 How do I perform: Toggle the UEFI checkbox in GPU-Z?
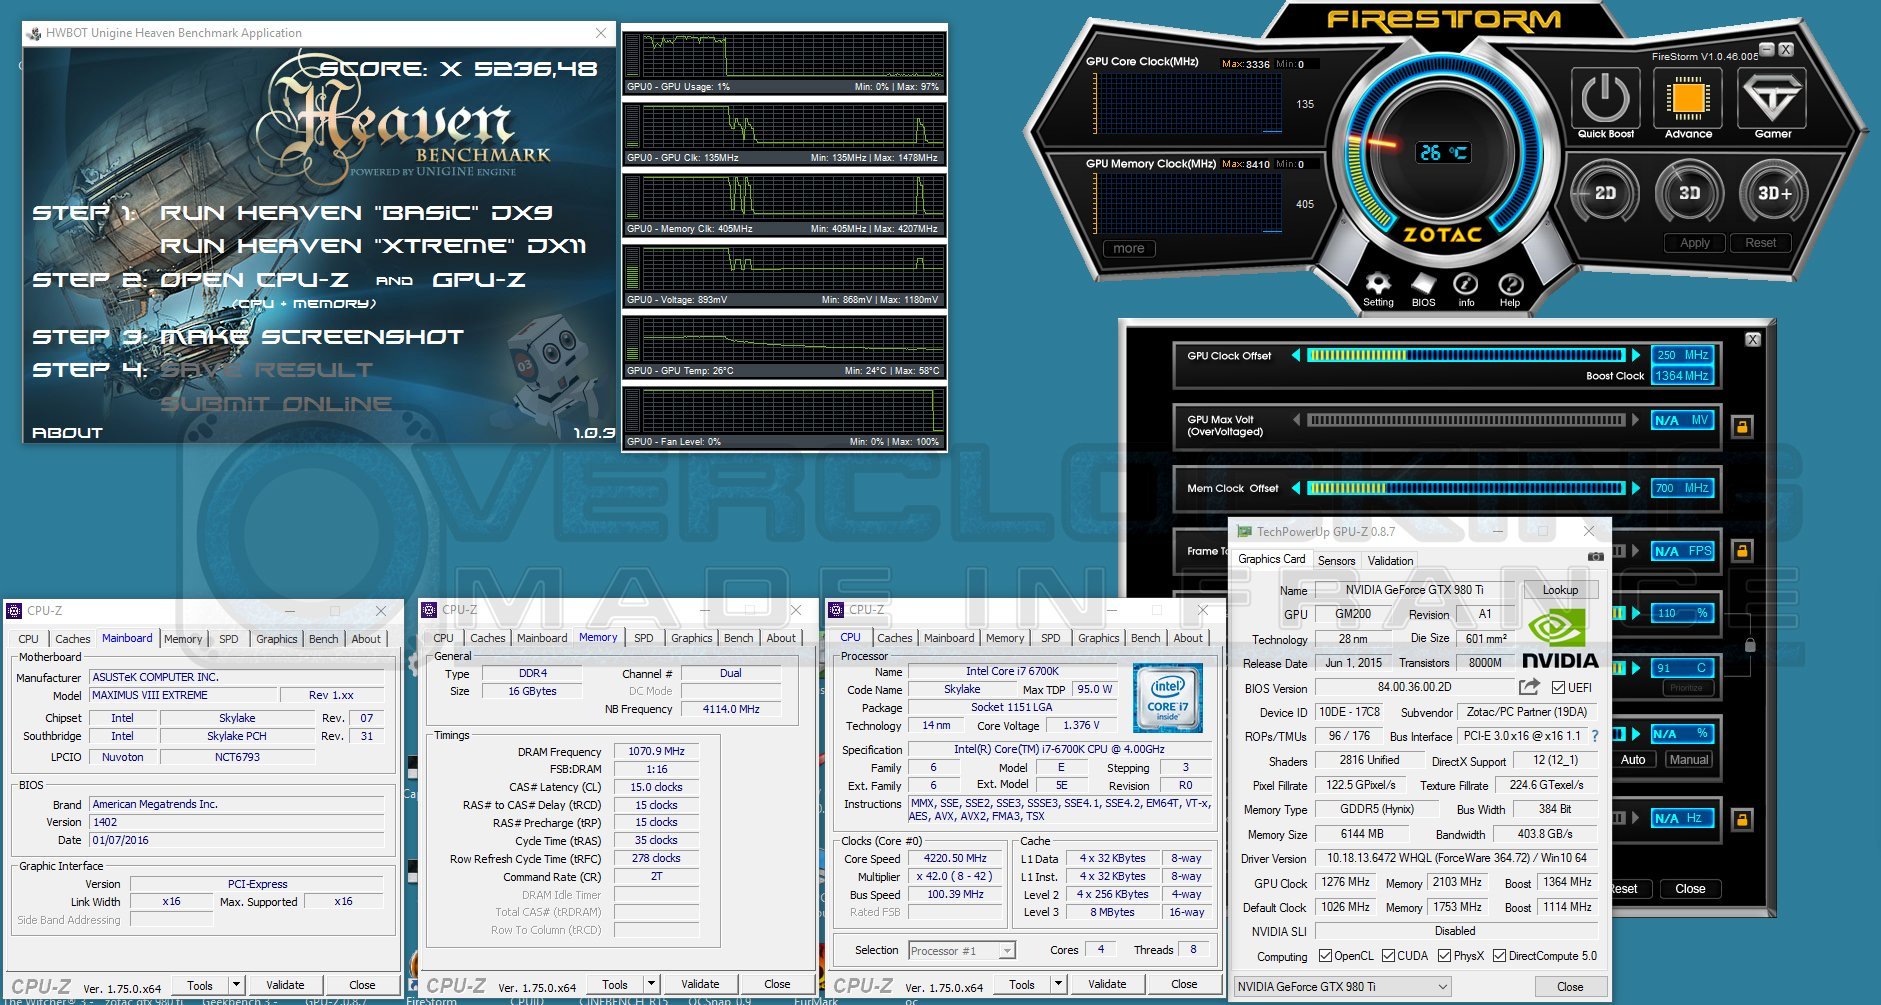coord(1558,688)
